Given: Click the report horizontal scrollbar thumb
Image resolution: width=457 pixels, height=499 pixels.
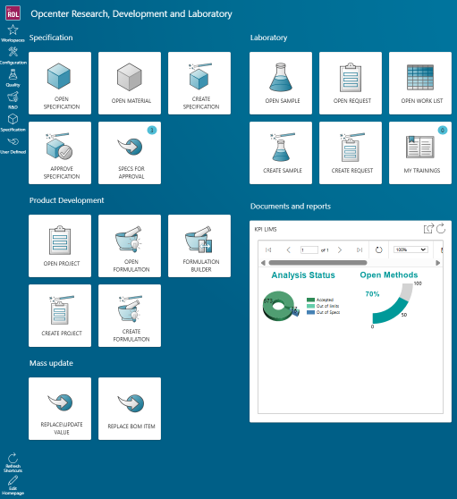Looking at the screenshot, I should 318,263.
